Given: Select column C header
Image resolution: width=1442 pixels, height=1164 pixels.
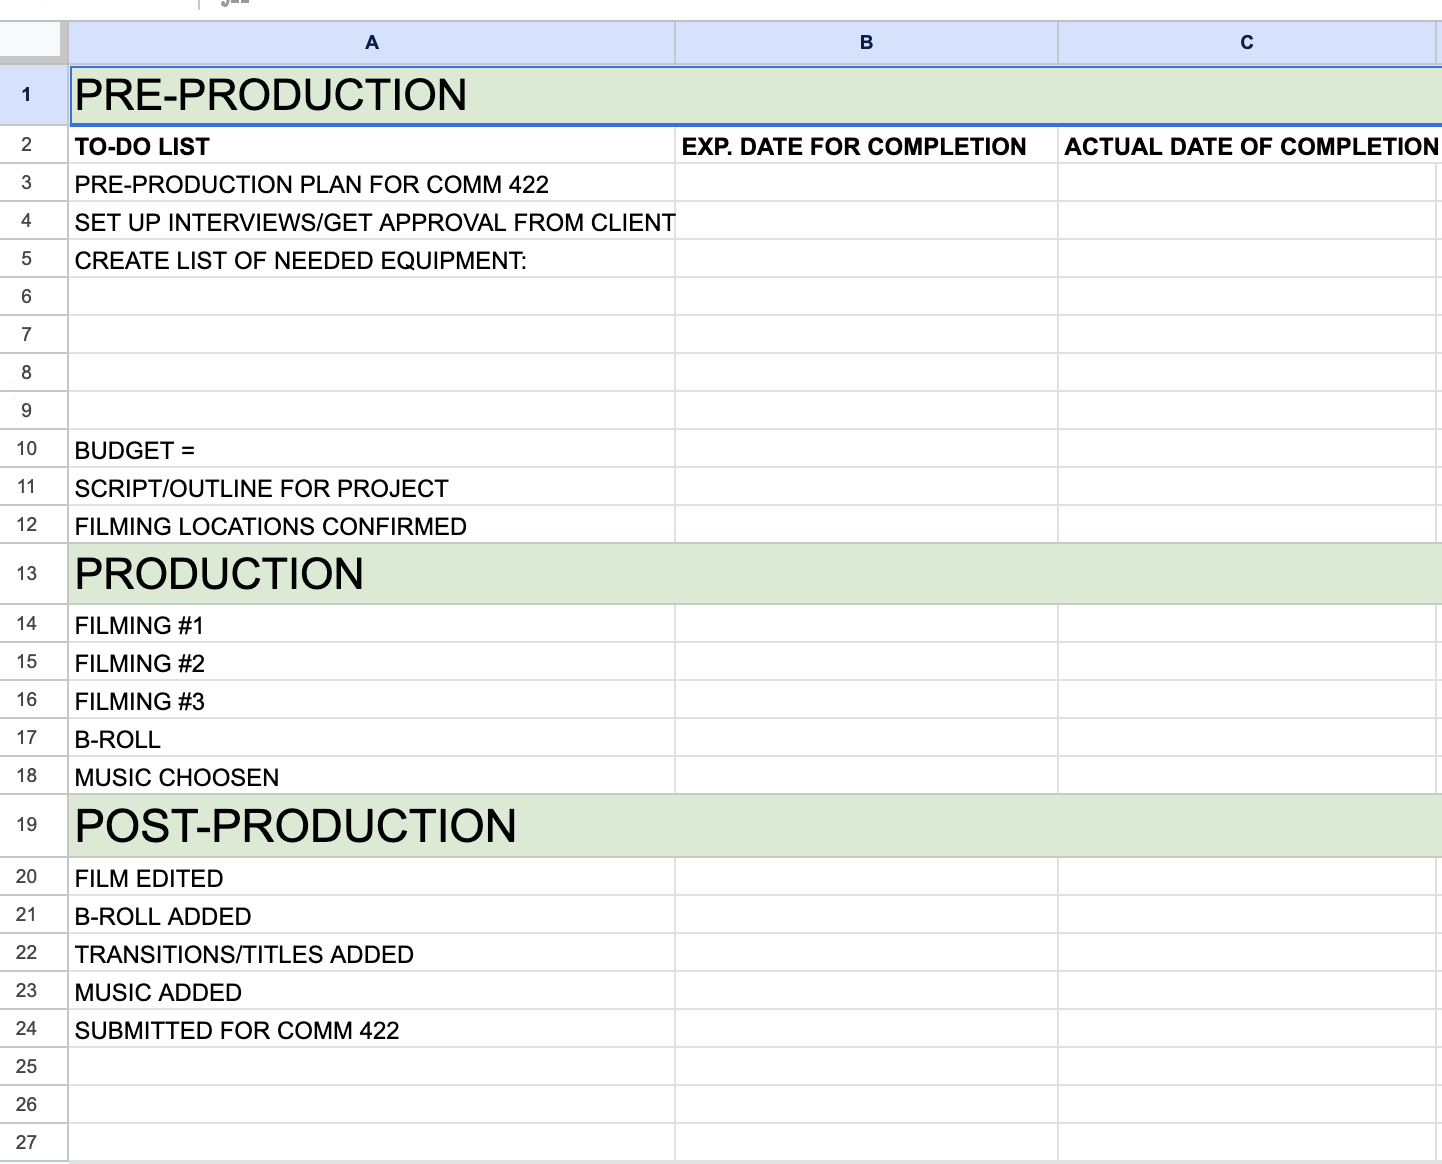Looking at the screenshot, I should pyautogui.click(x=1246, y=42).
